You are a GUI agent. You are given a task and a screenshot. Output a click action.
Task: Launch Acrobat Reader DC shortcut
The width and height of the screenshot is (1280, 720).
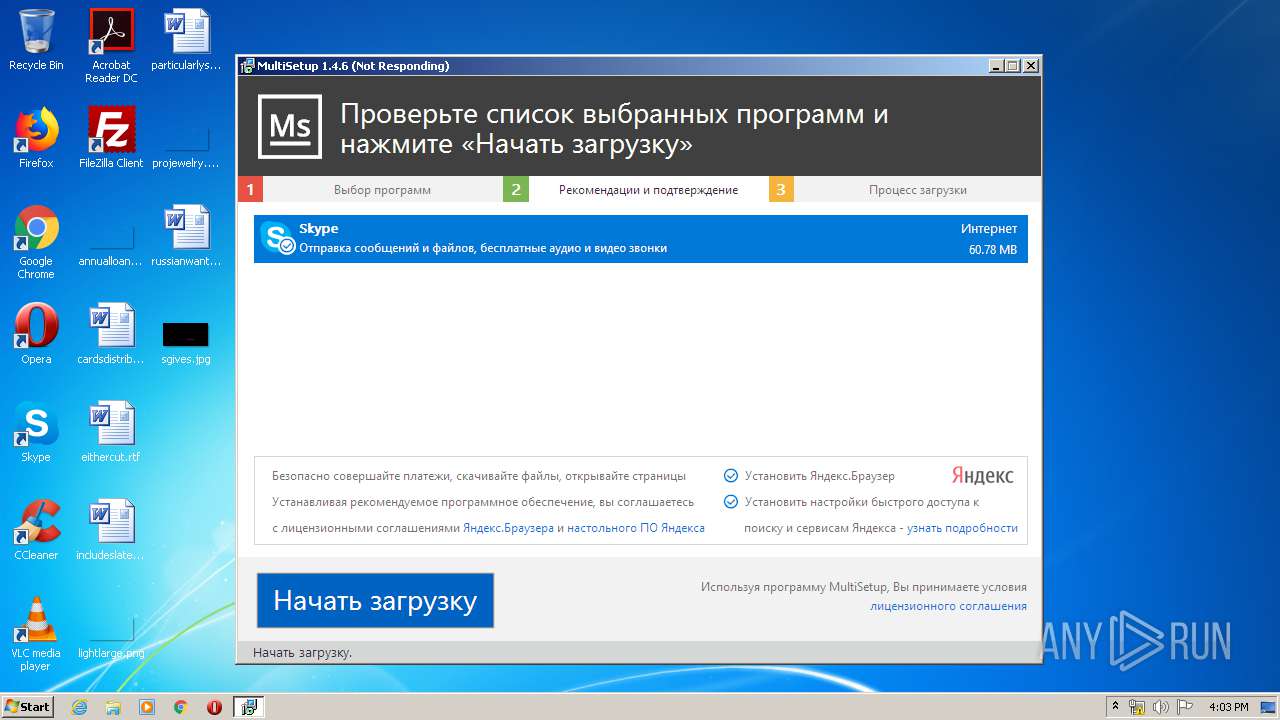click(x=111, y=46)
